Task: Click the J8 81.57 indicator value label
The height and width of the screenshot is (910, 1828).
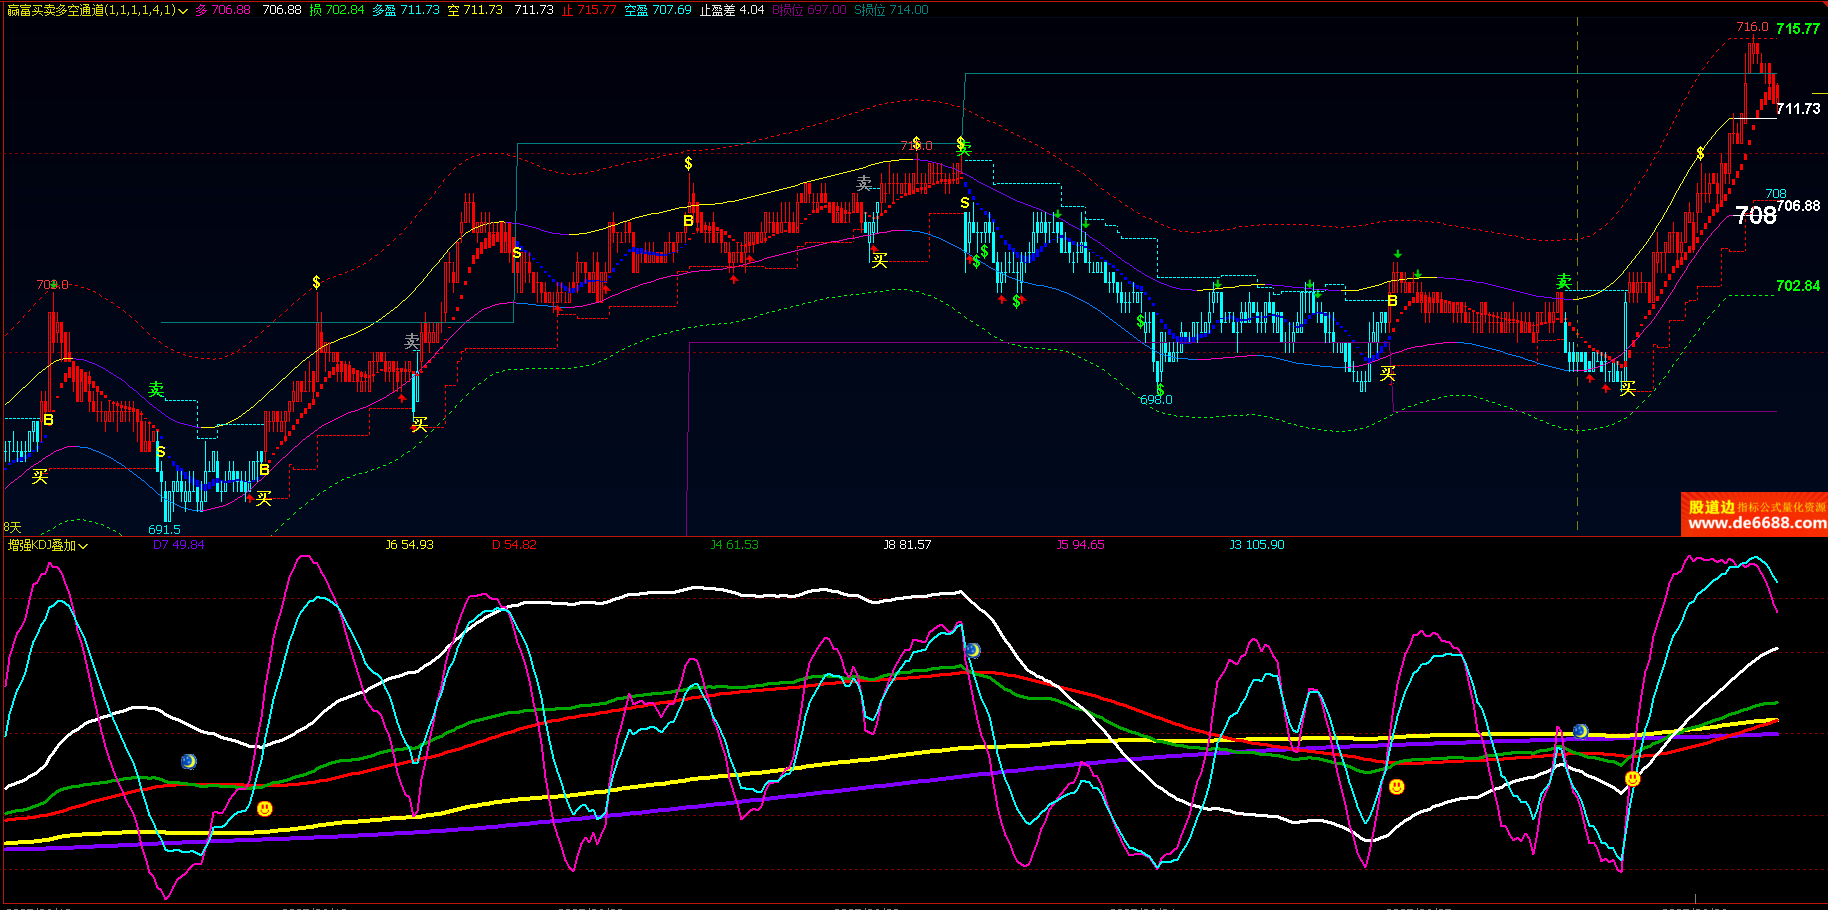Action: (907, 545)
